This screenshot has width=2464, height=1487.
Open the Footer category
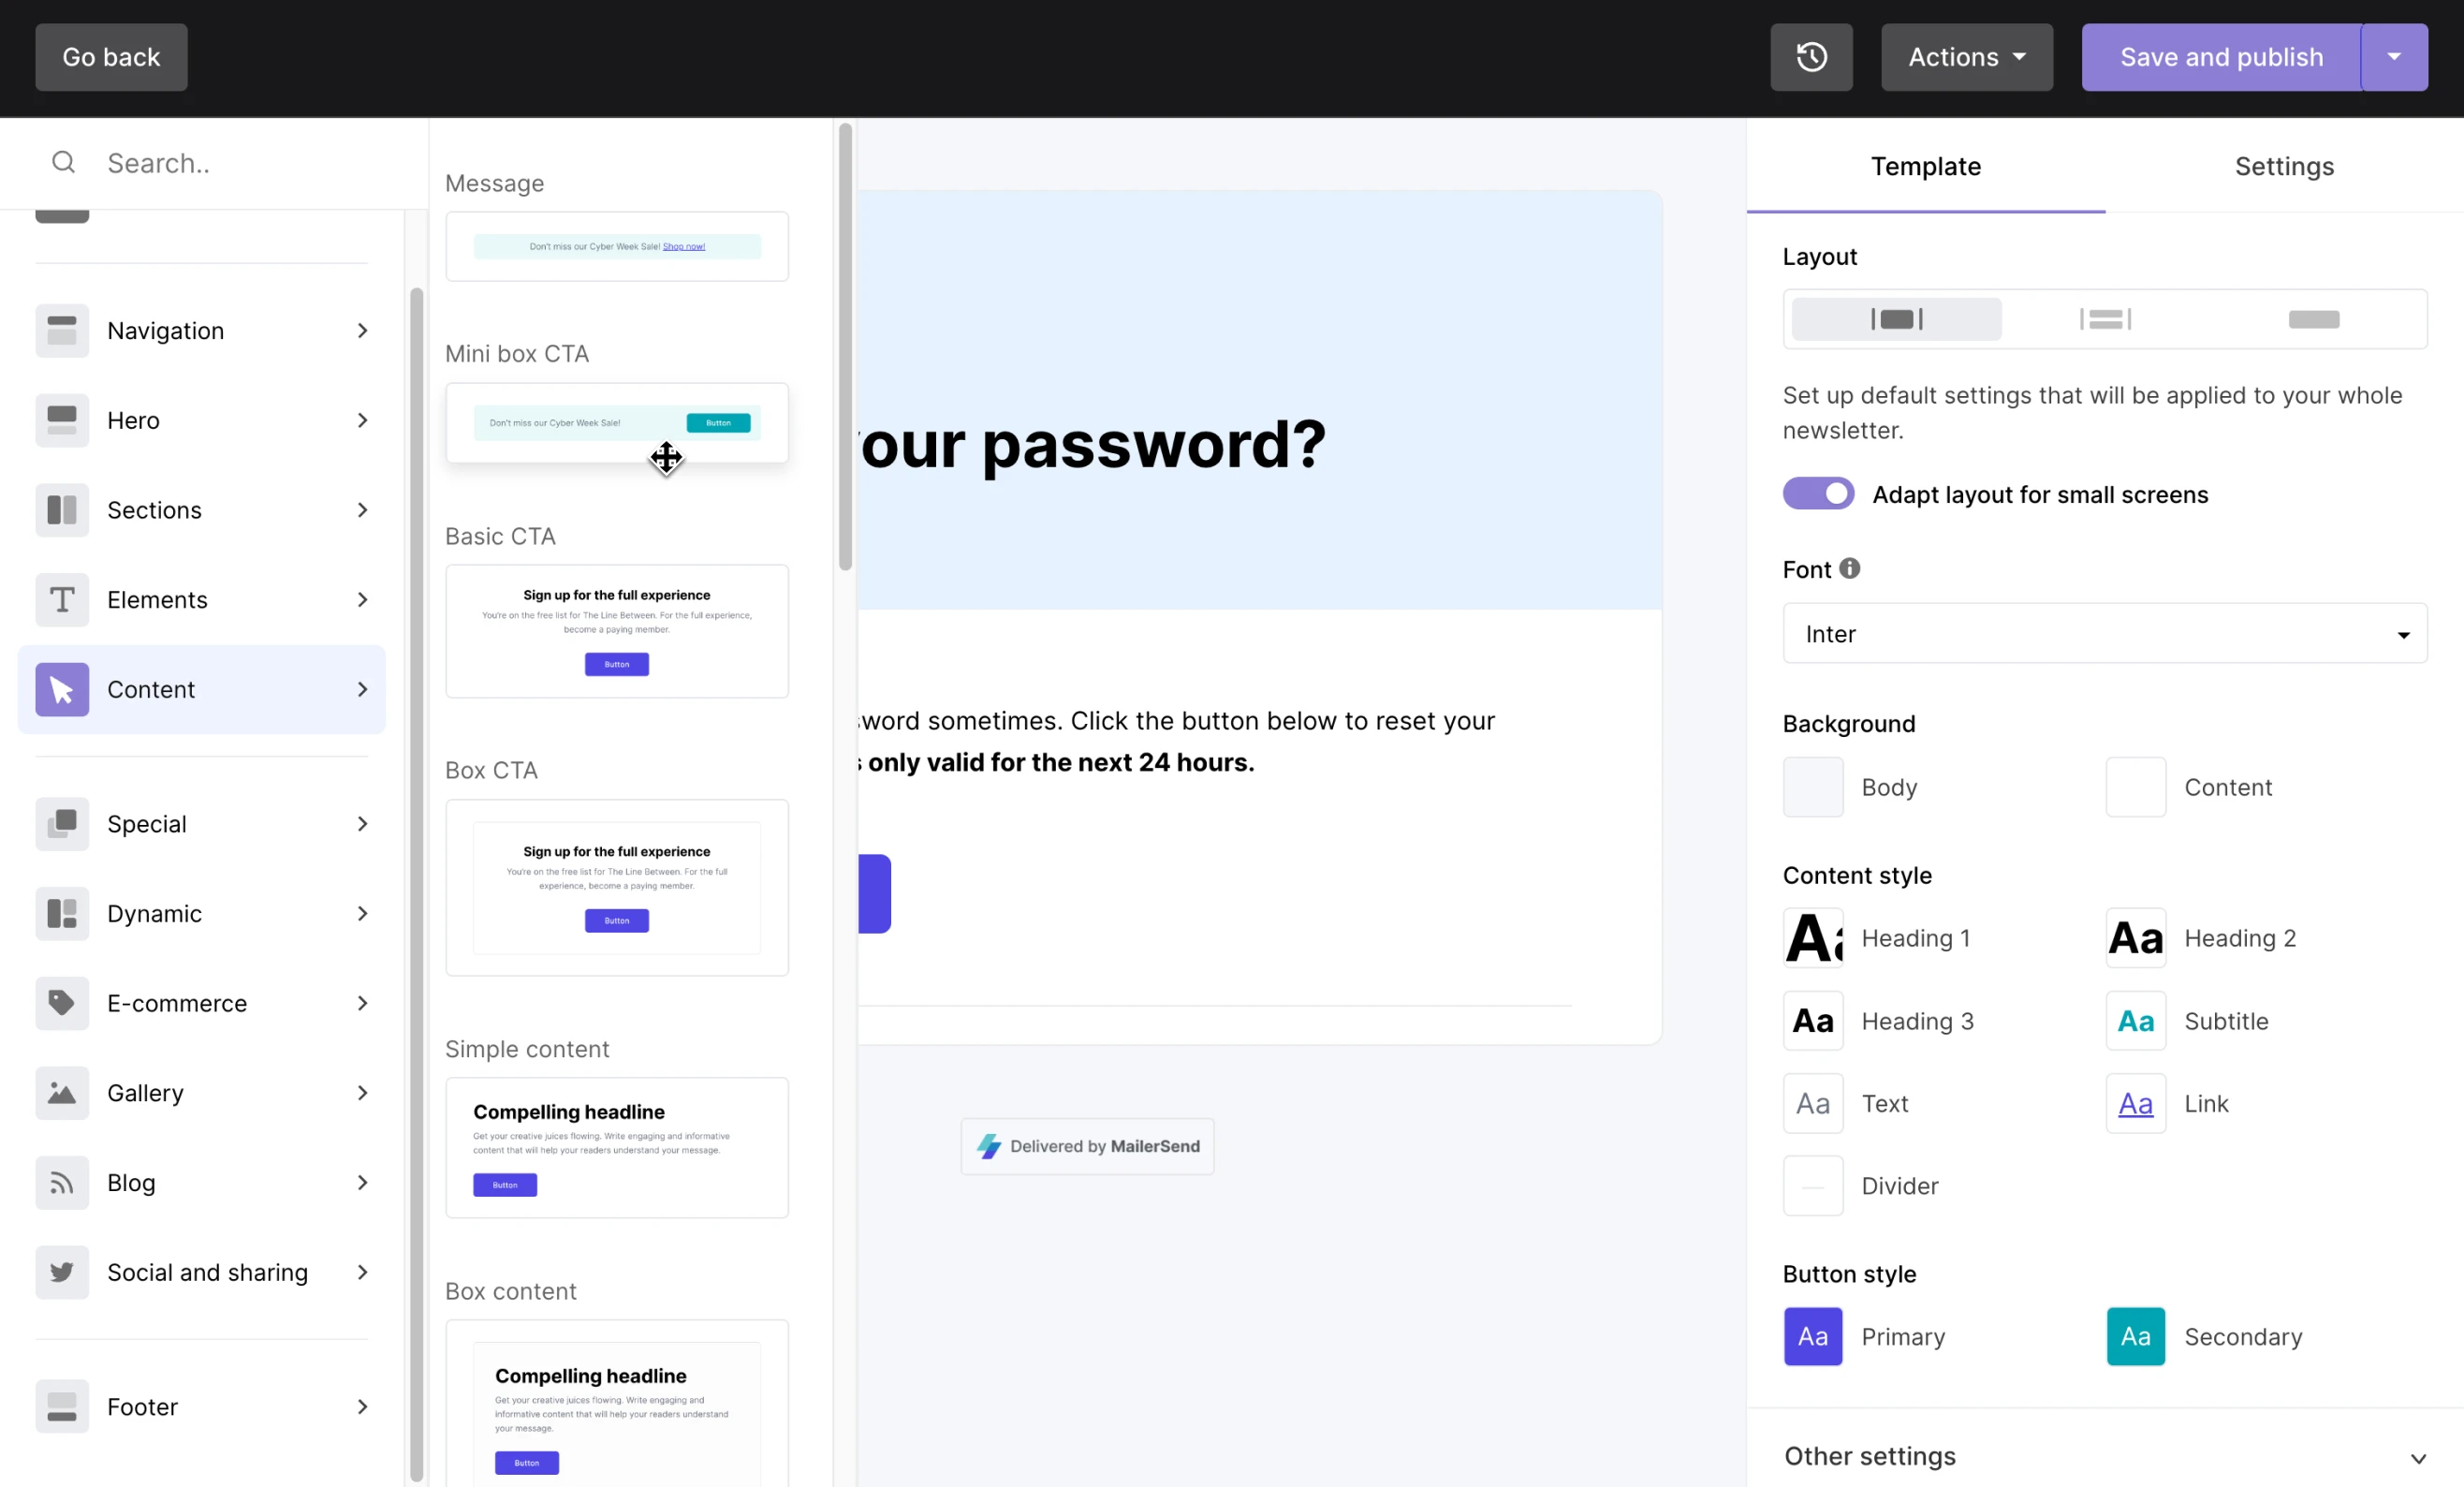tap(201, 1407)
